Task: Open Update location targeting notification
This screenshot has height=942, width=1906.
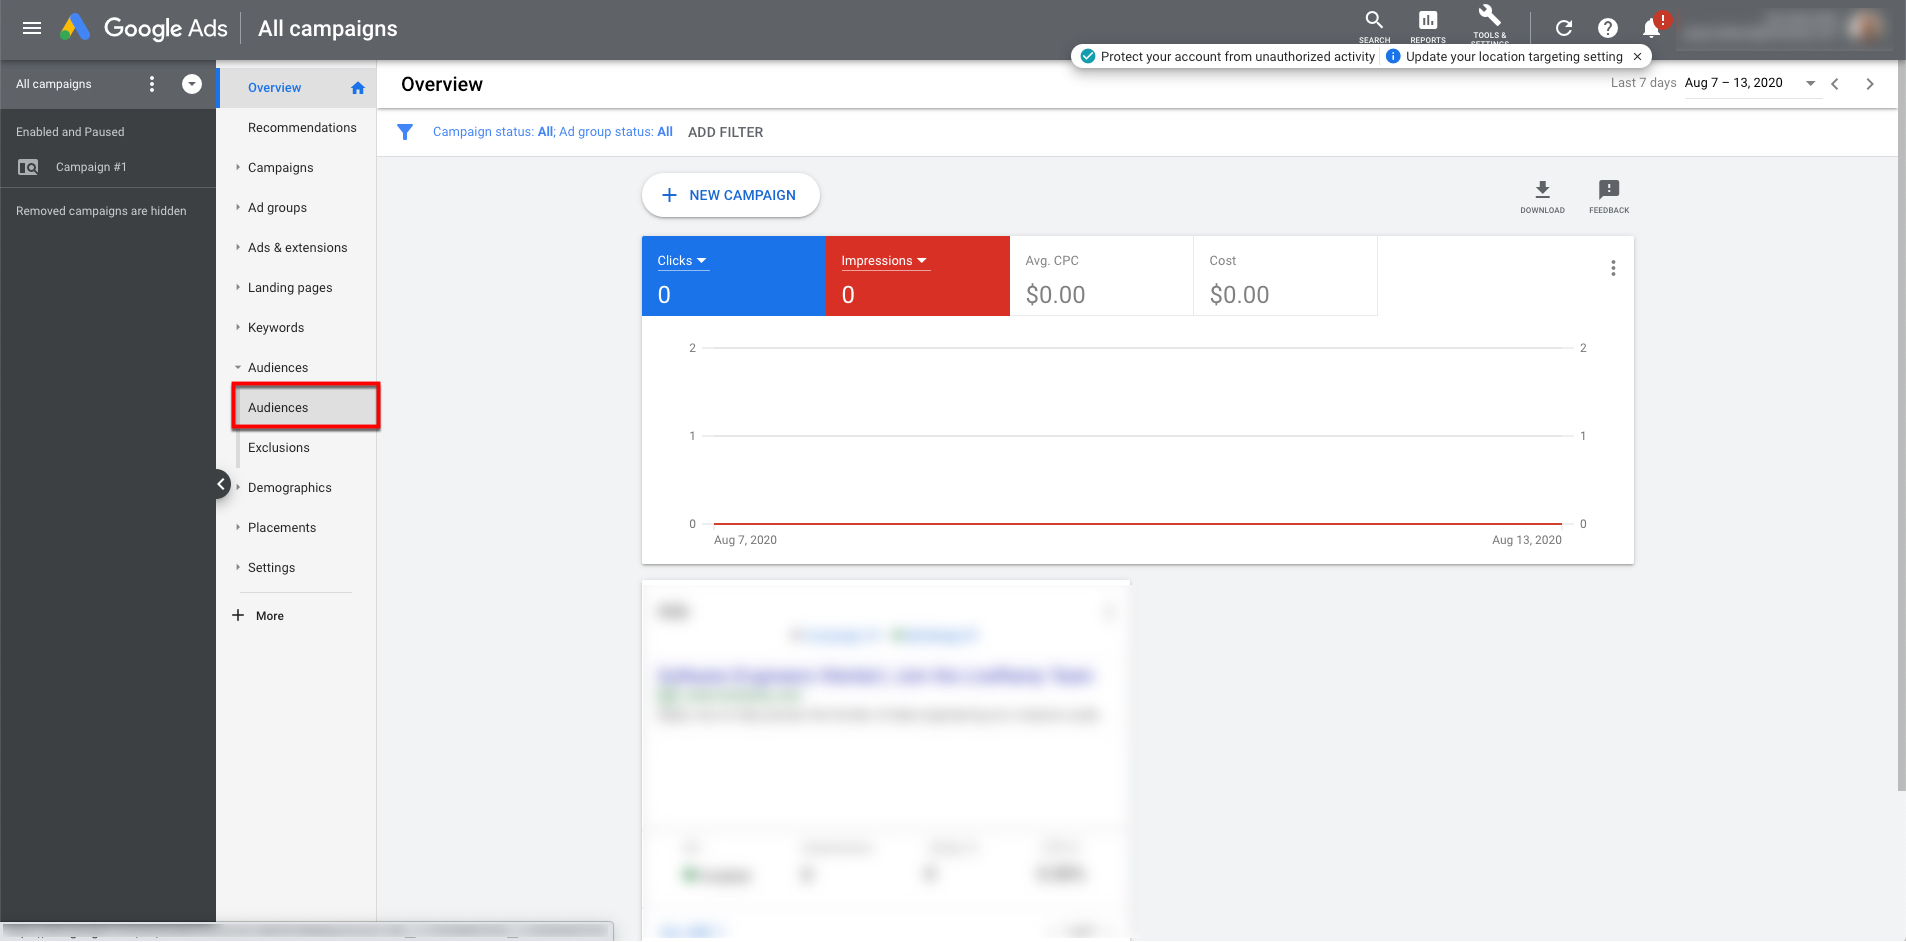Action: [1505, 57]
